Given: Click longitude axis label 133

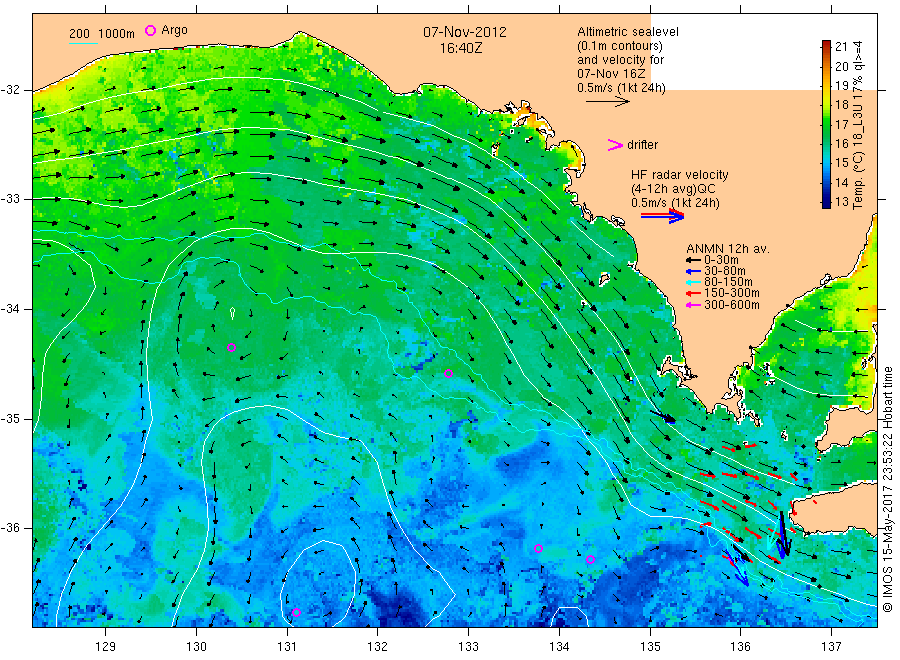Looking at the screenshot, I should (468, 647).
